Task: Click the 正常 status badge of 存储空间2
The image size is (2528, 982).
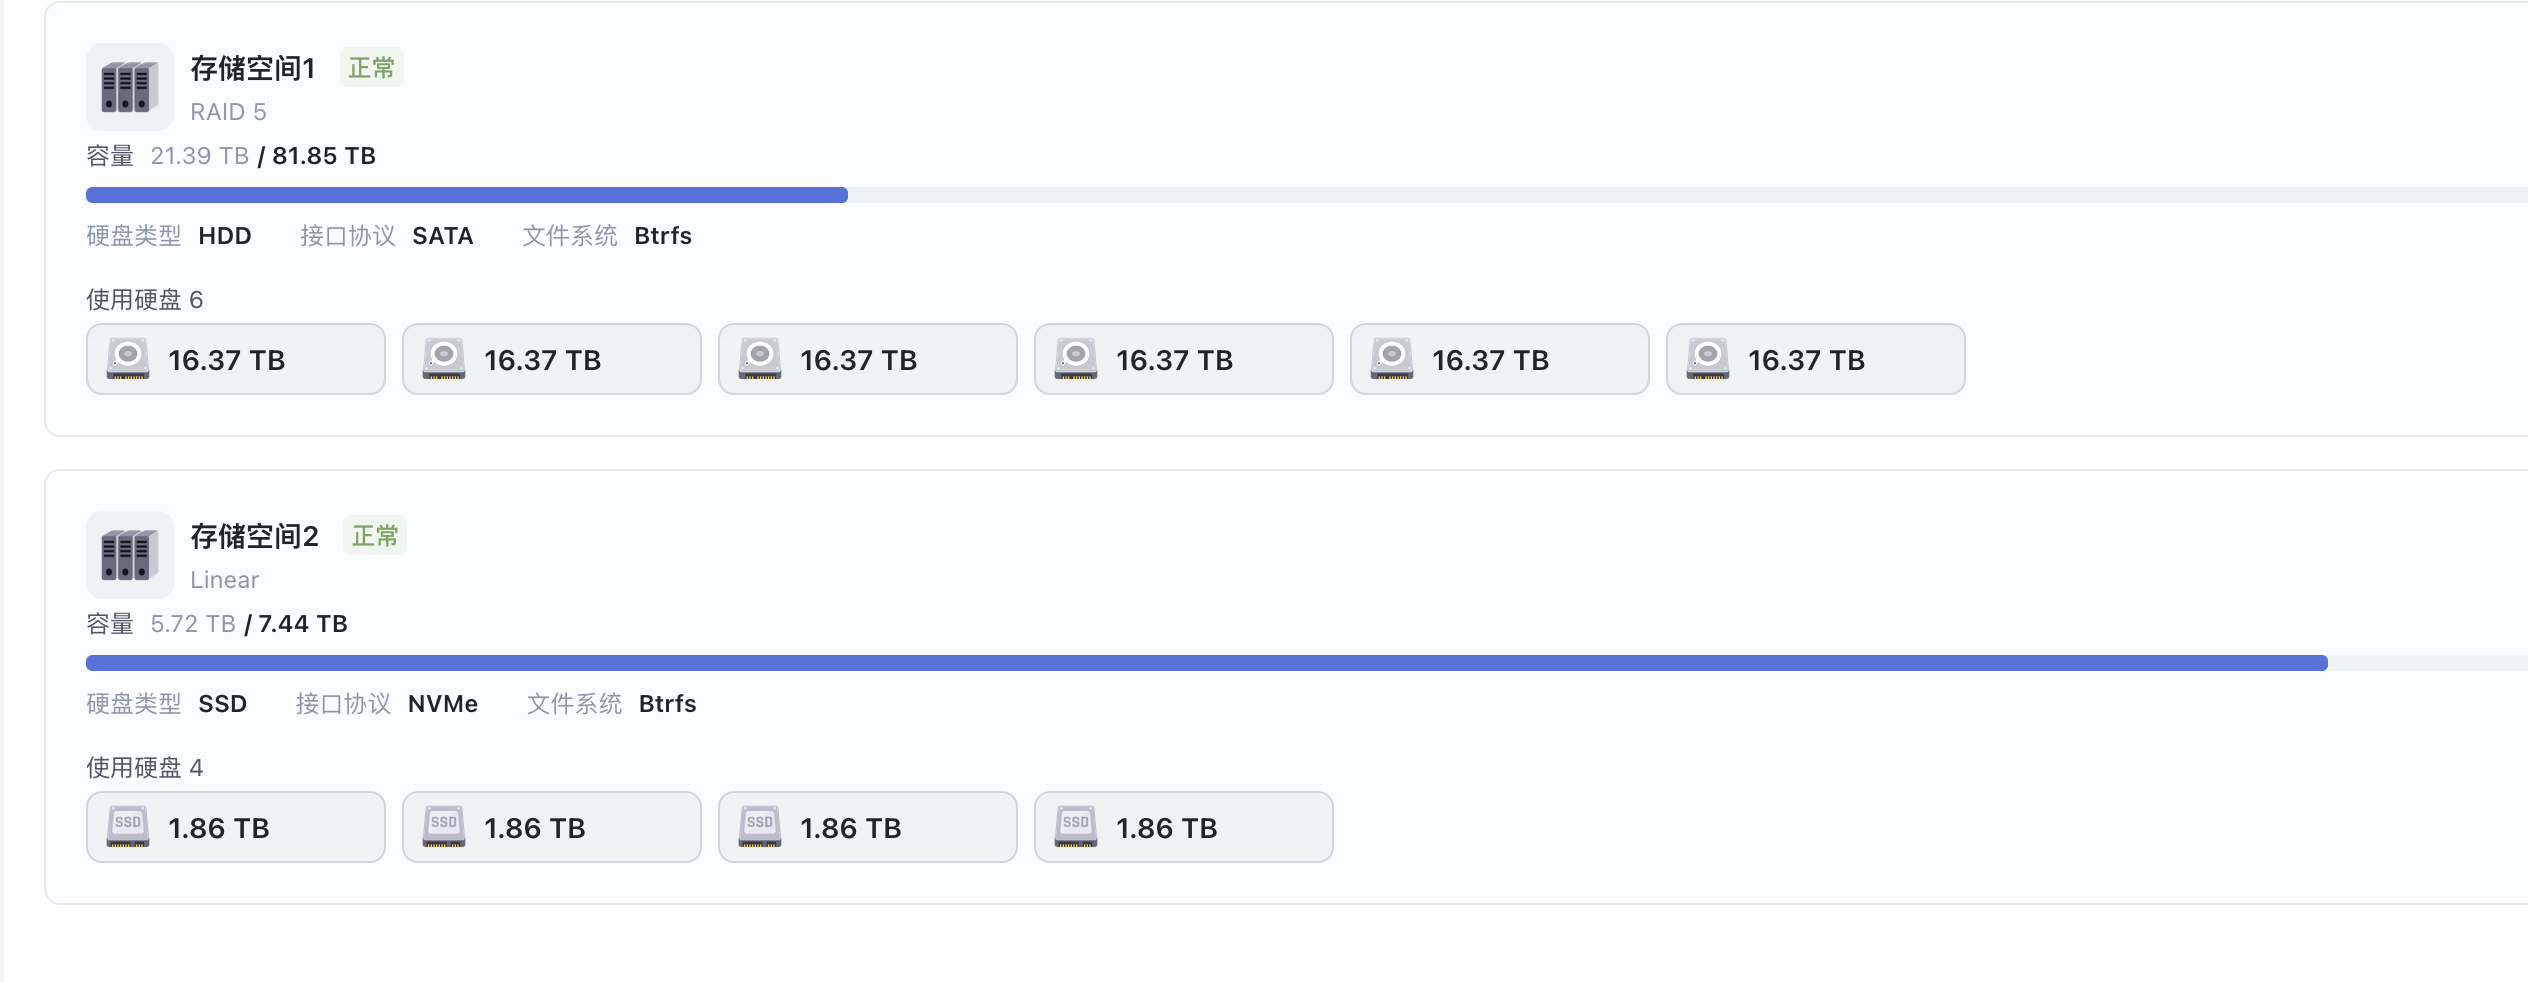Action: 375,536
